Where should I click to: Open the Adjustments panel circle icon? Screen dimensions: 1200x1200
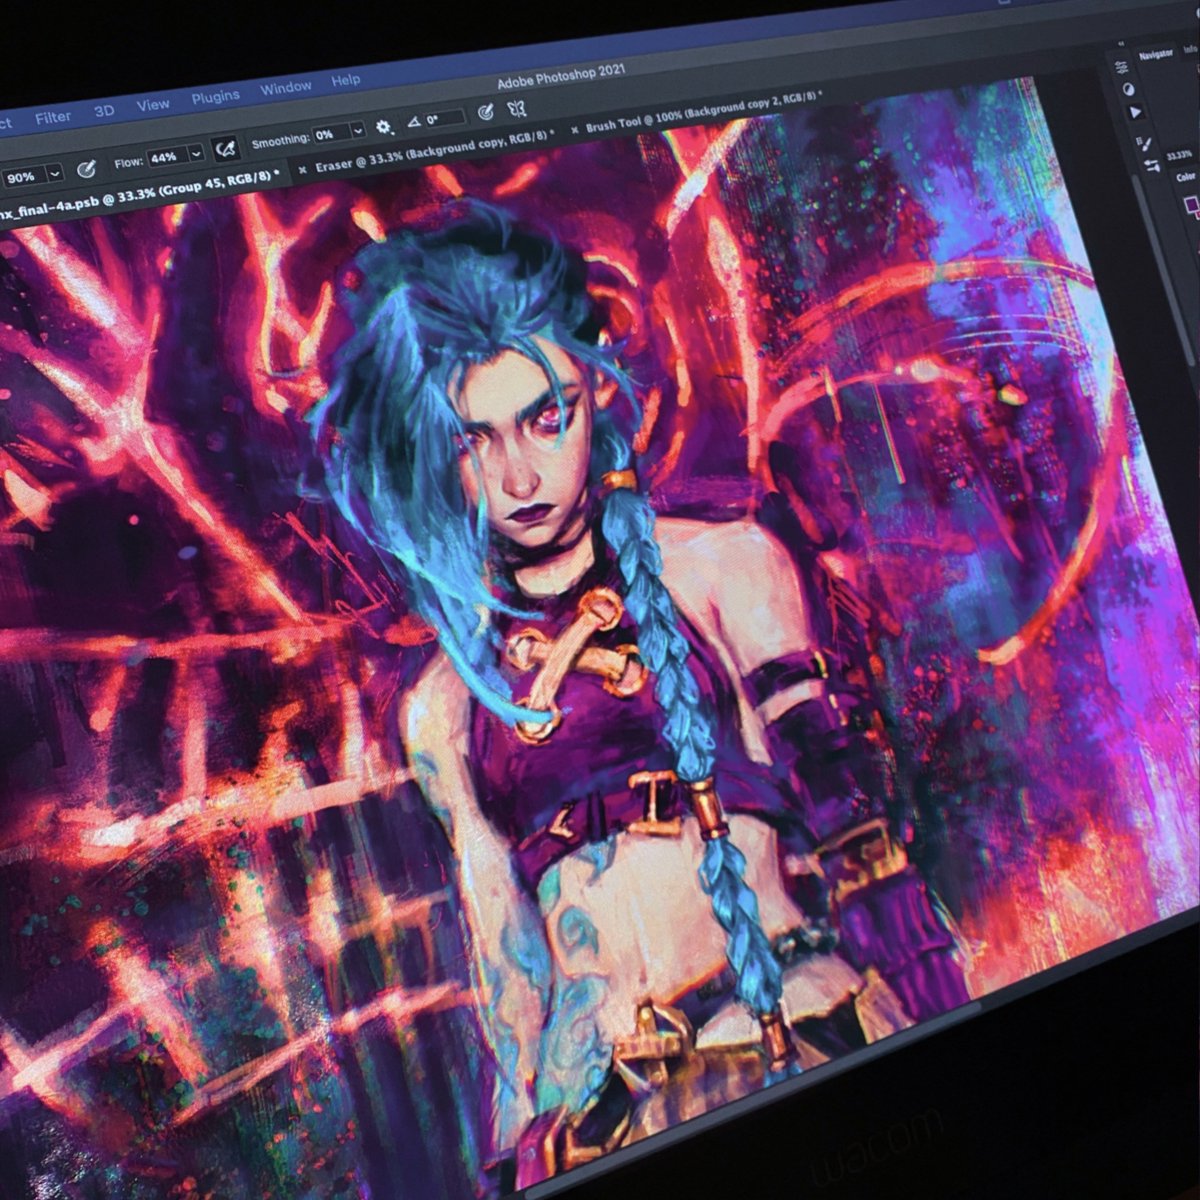click(1129, 89)
